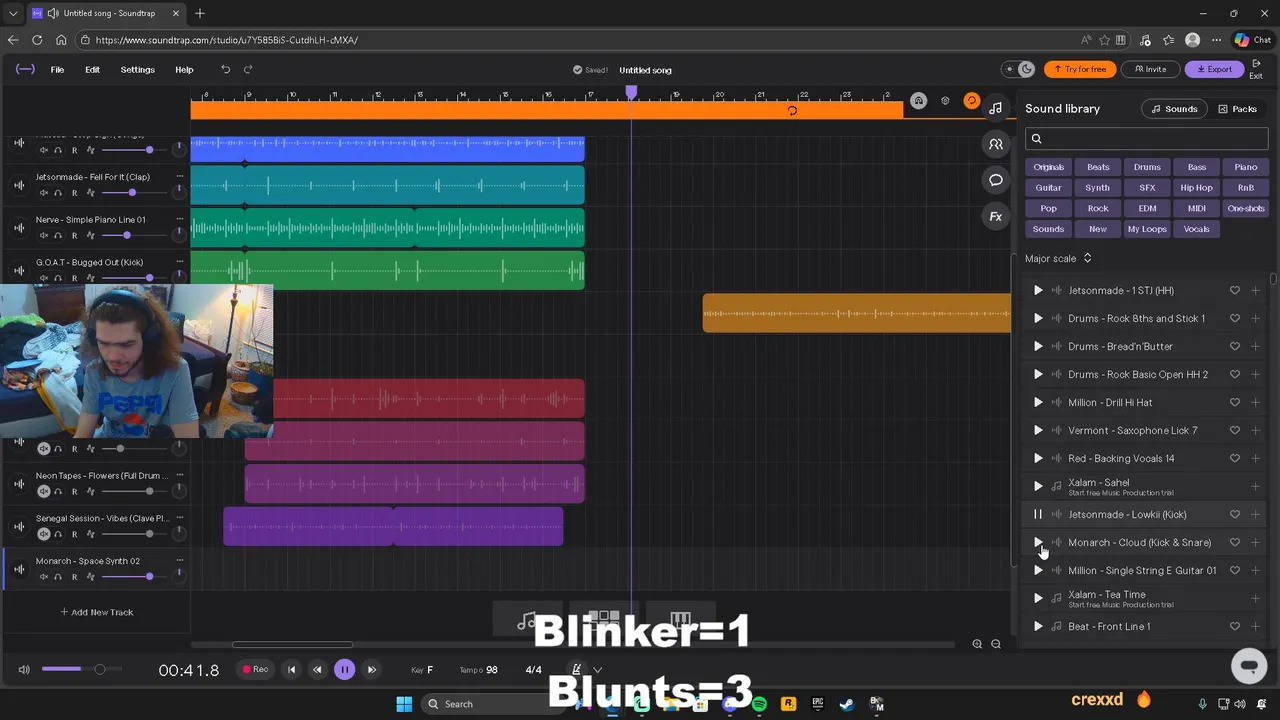Open options menu for Neon Tapes - Flowers track
The height and width of the screenshot is (720, 1280).
click(180, 476)
